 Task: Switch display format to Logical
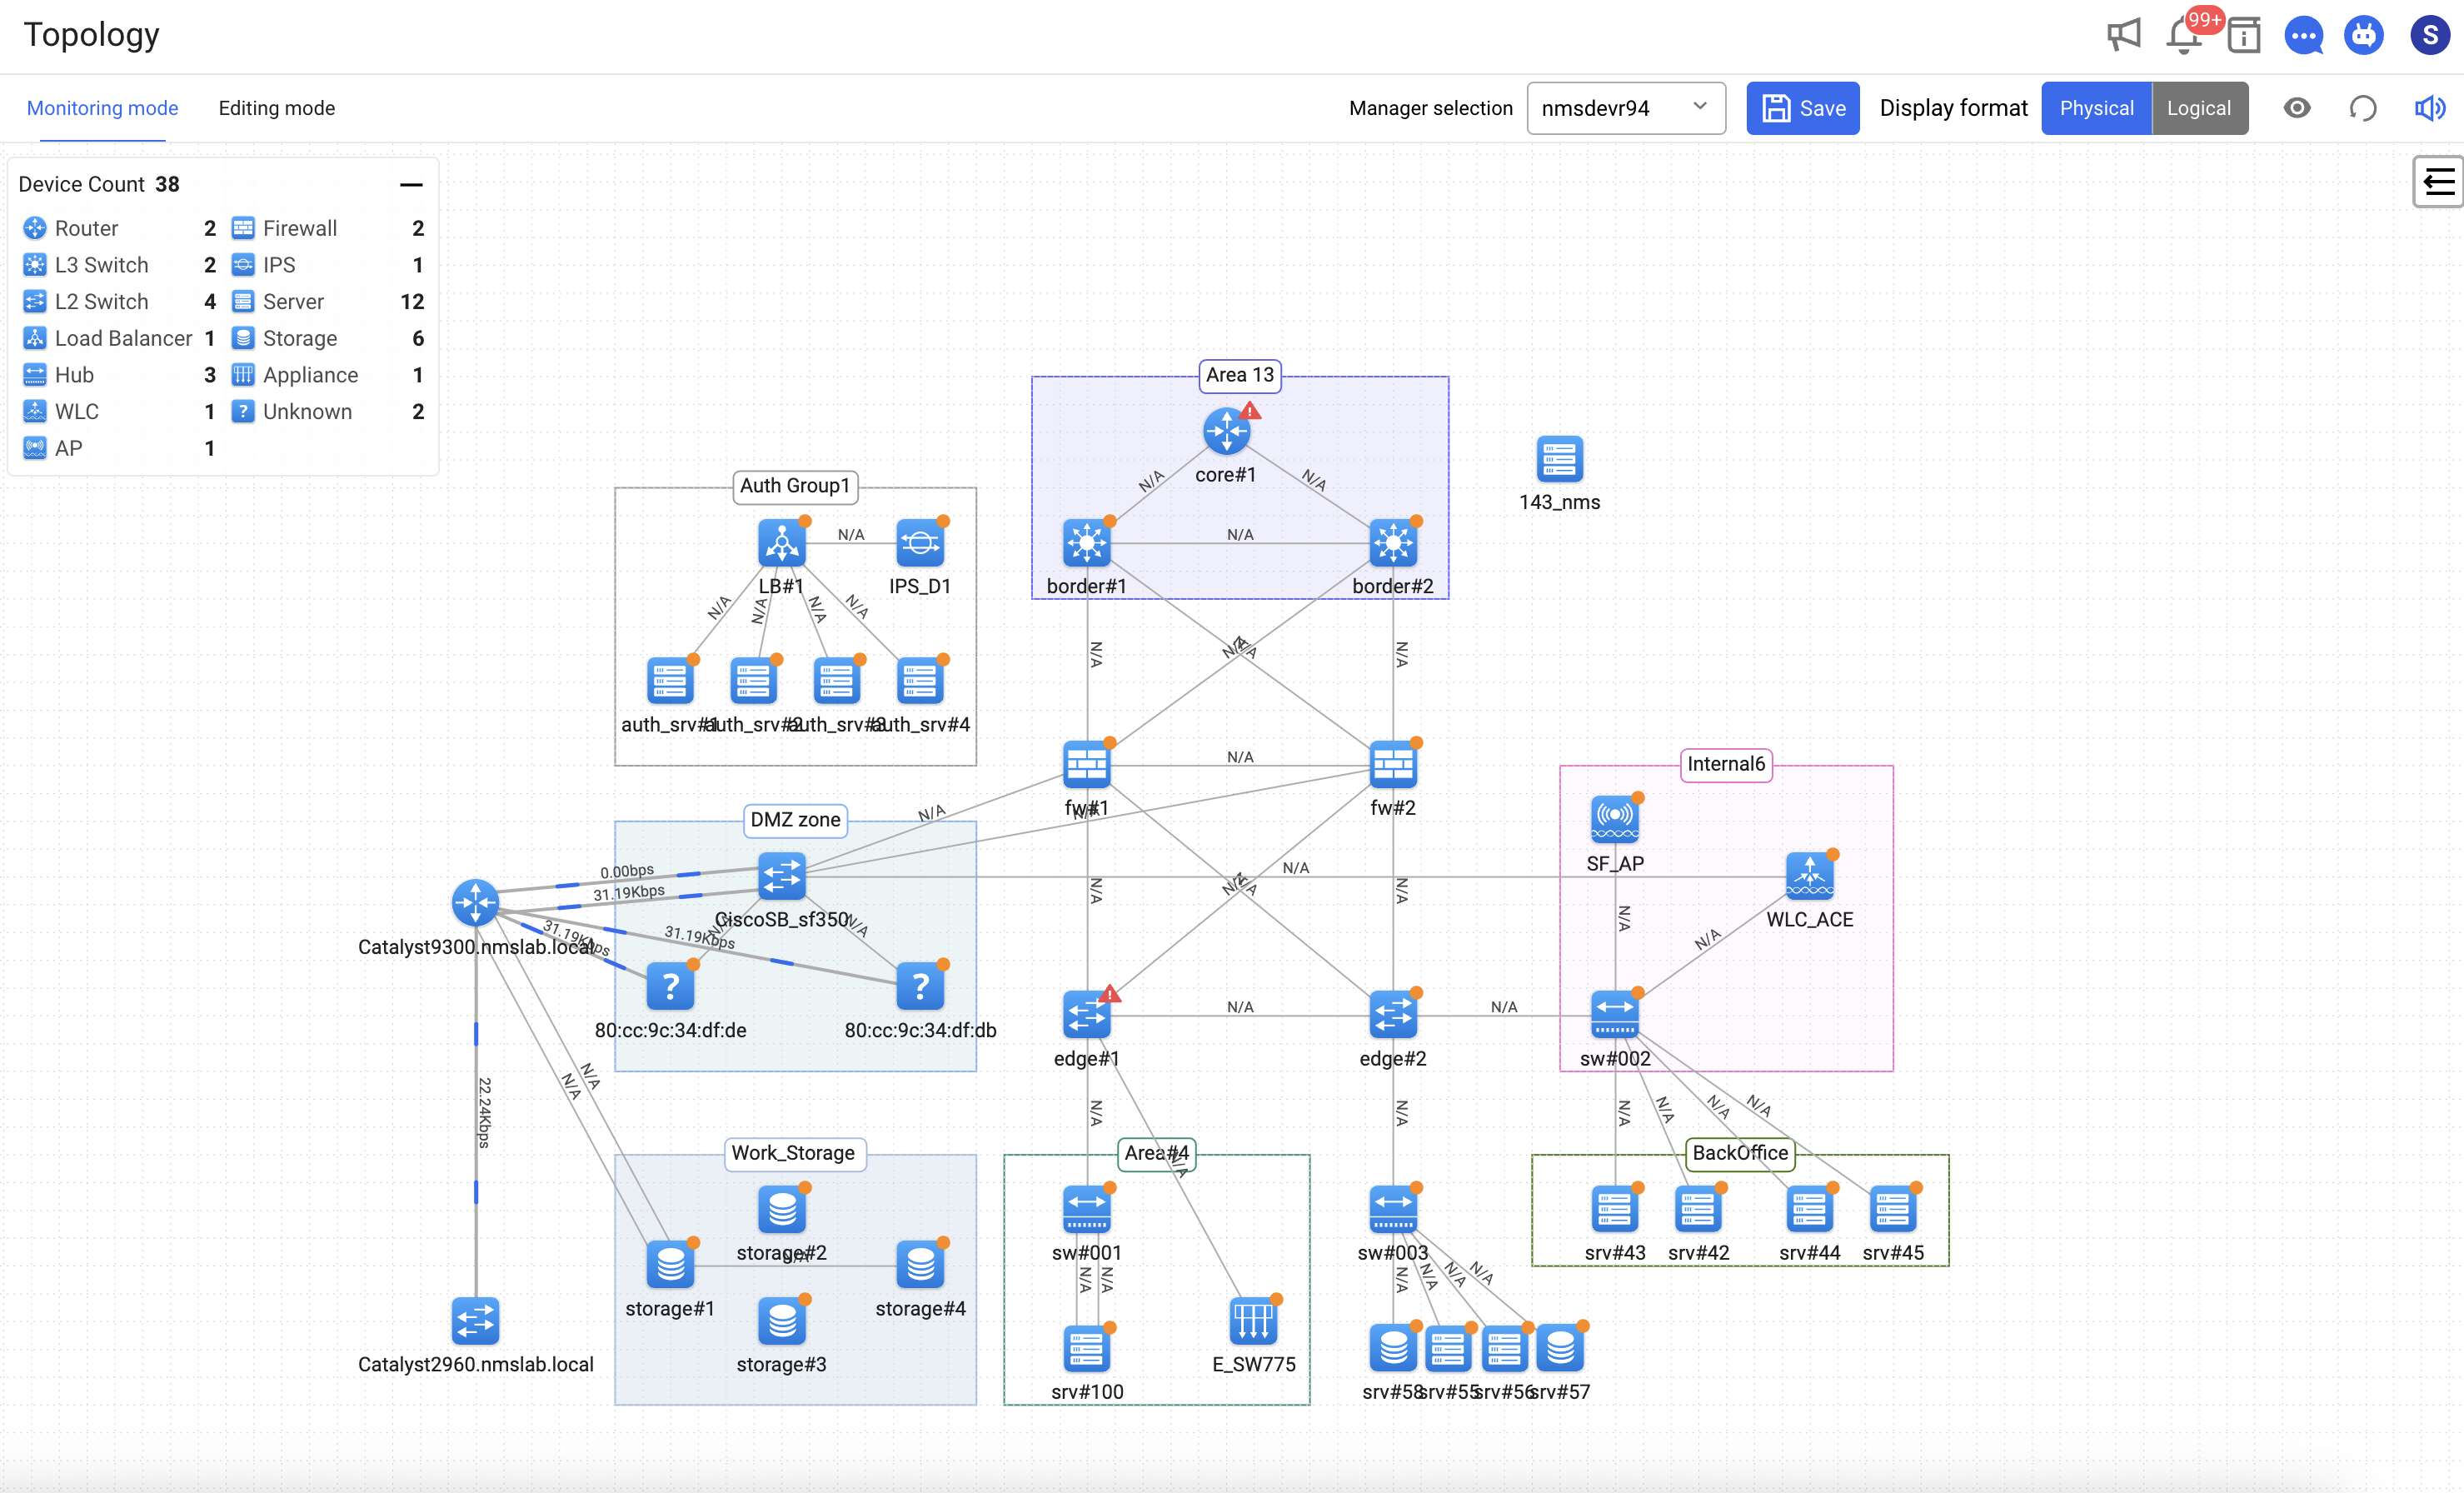tap(2198, 108)
